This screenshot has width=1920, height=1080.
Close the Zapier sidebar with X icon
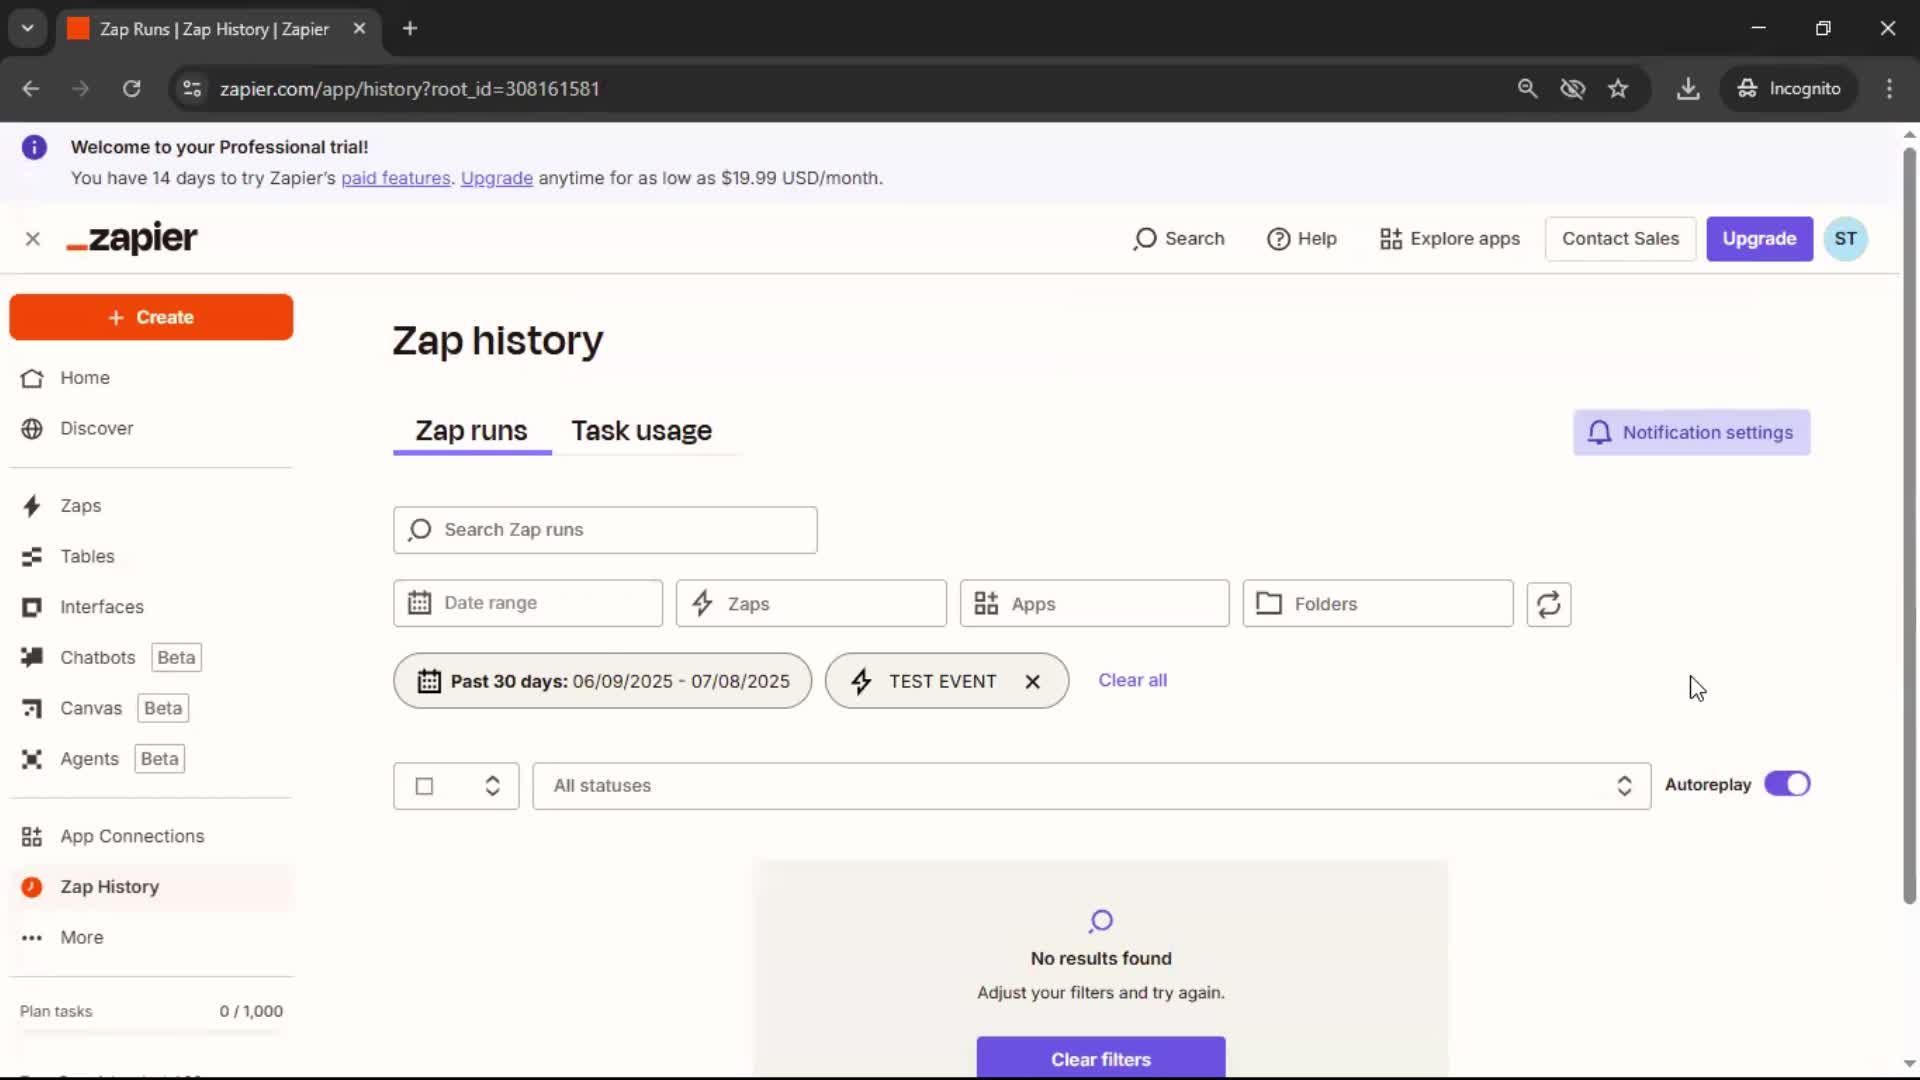33,239
